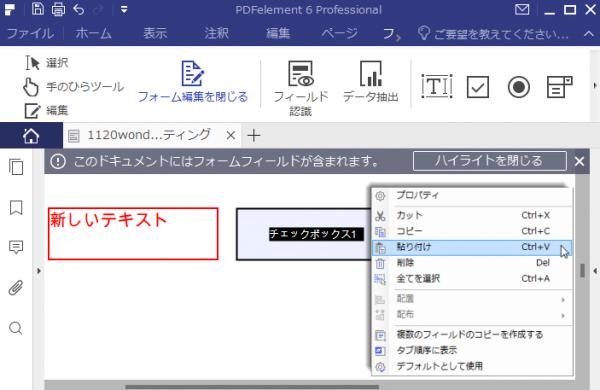Image resolution: width=600 pixels, height=390 pixels.
Task: Pick the 編集 tool beside 手のひらツール
Action: [x=47, y=111]
